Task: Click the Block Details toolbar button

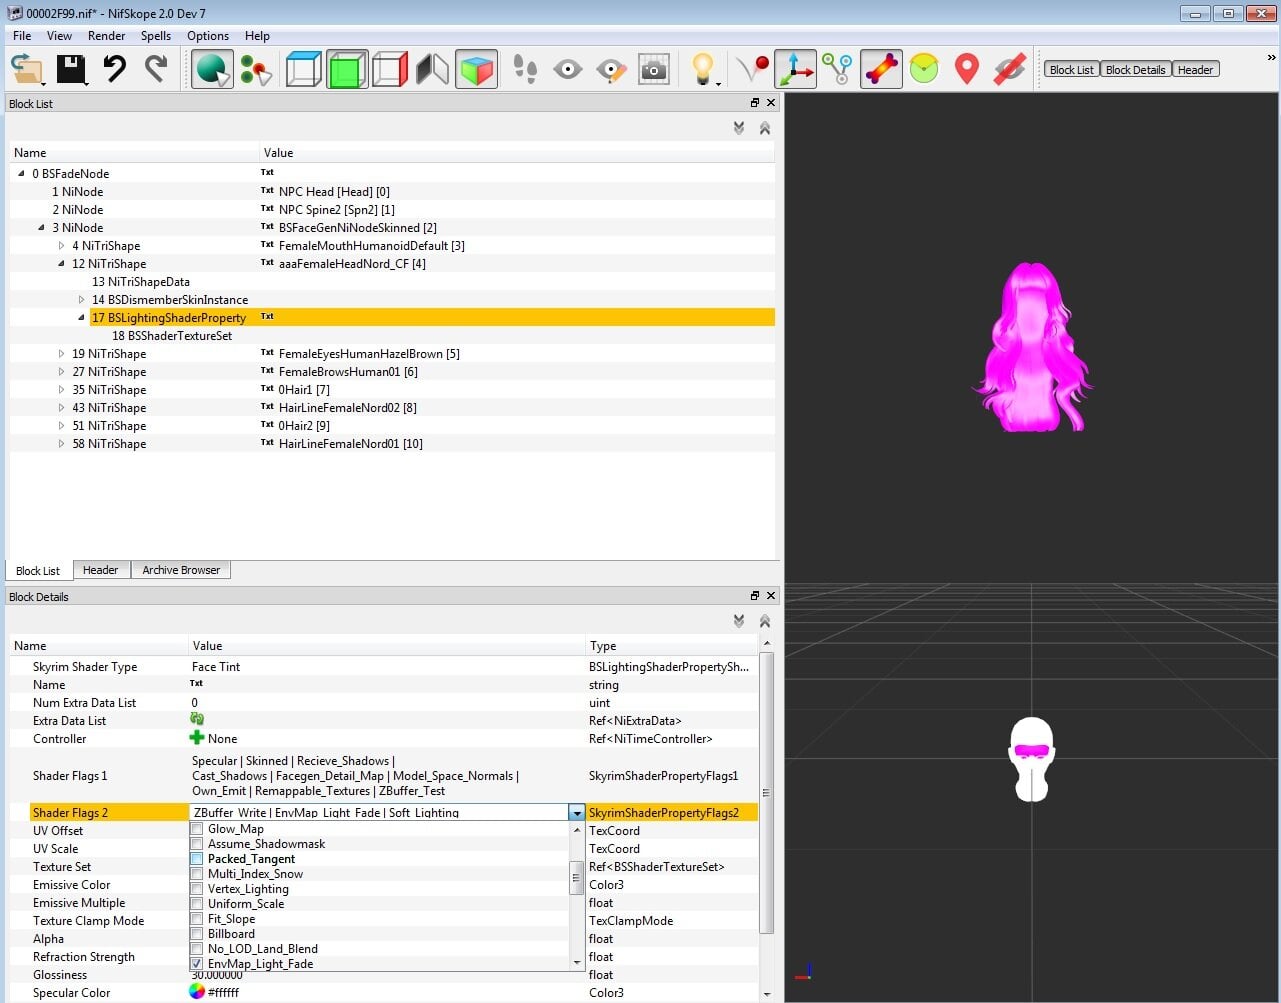Action: click(x=1135, y=70)
